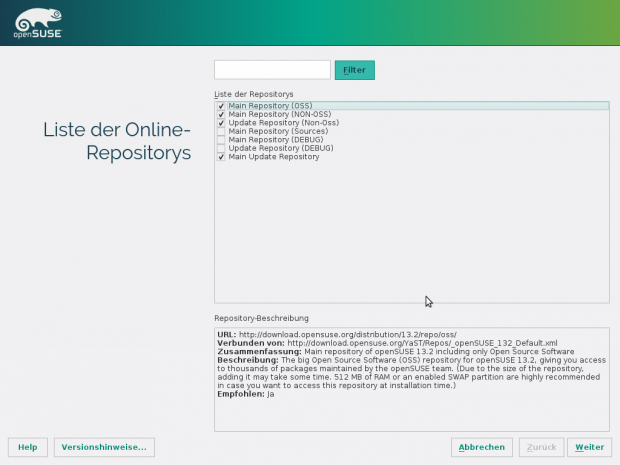Click the Zurück back button
Image resolution: width=620 pixels, height=465 pixels.
click(541, 447)
